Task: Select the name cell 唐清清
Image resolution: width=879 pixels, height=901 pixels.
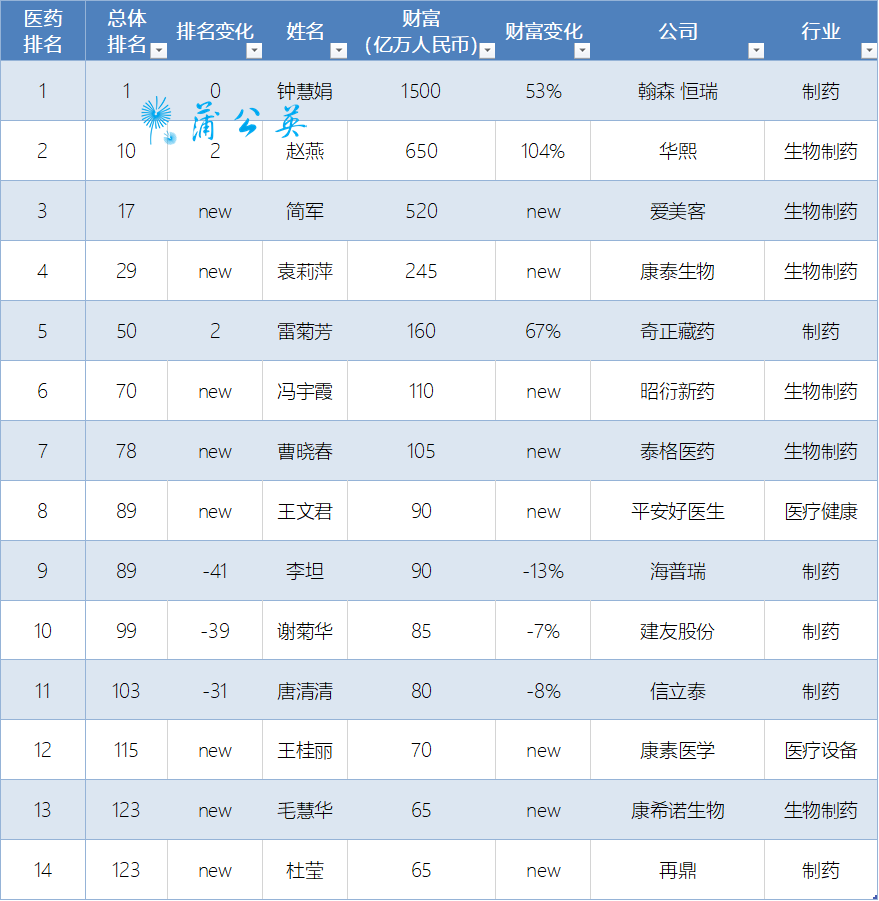Action: pos(305,691)
